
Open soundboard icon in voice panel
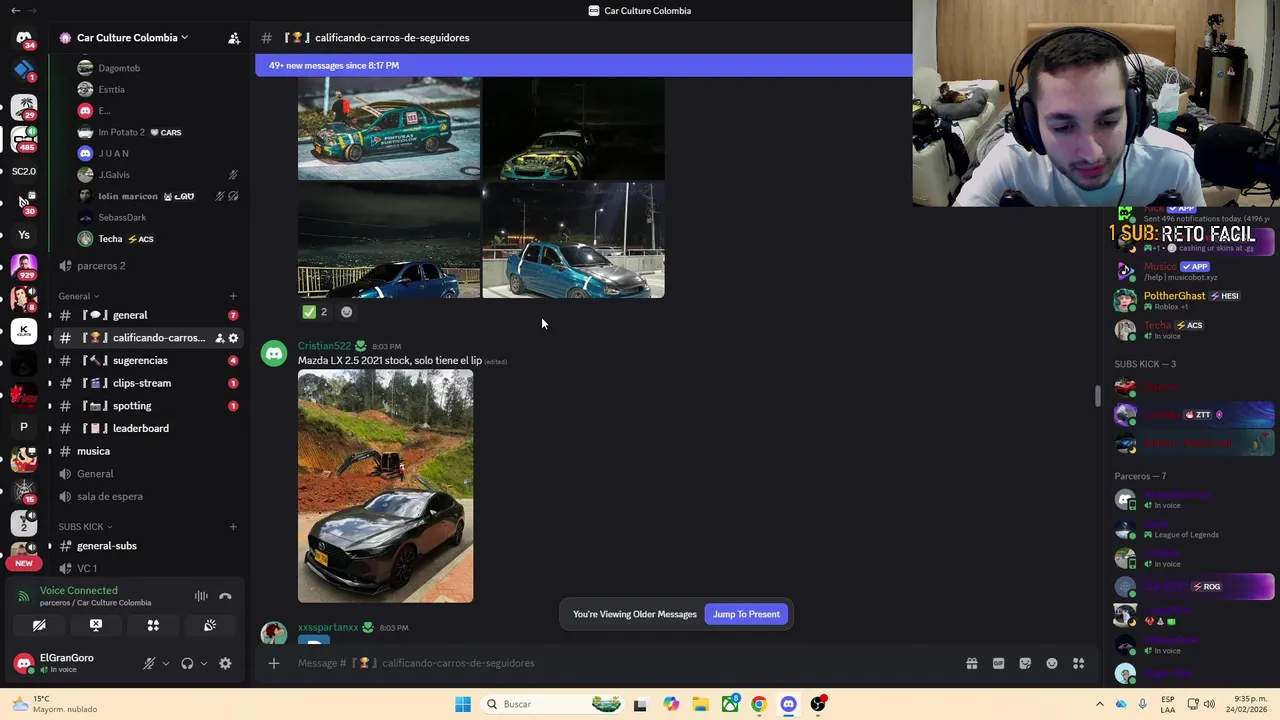click(x=210, y=625)
